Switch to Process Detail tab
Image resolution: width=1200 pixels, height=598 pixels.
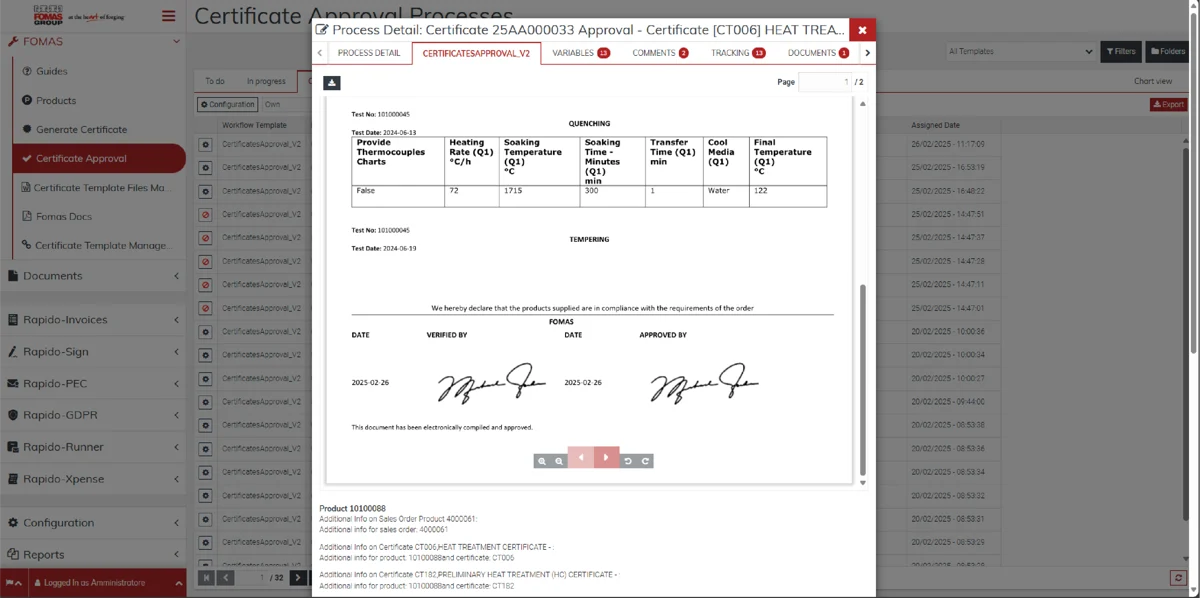tap(369, 53)
